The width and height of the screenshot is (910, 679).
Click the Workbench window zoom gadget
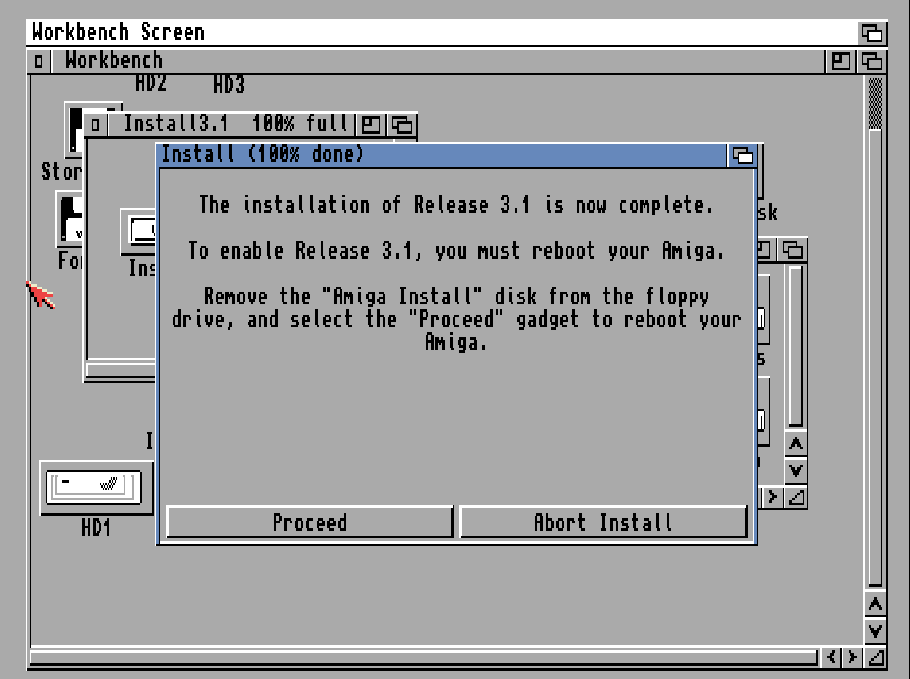point(840,61)
